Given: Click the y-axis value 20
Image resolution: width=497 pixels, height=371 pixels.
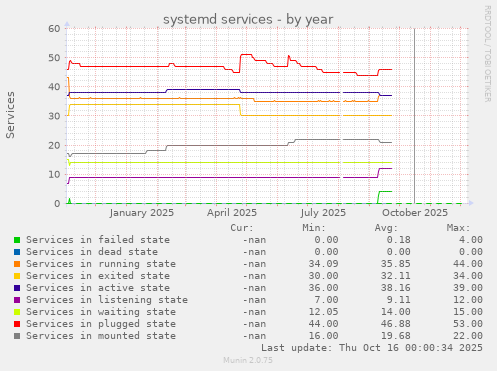Looking at the screenshot, I should [x=54, y=145].
